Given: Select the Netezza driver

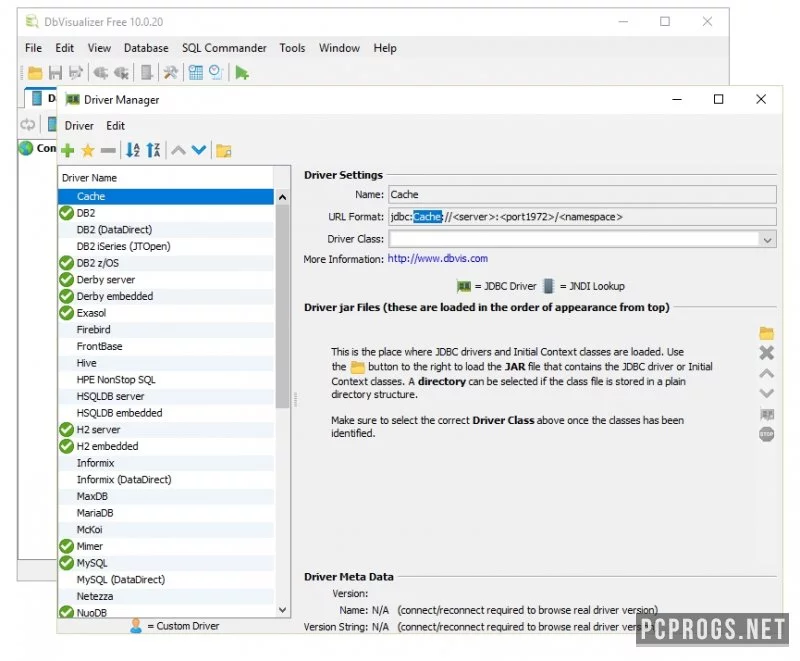Looking at the screenshot, I should point(166,596).
